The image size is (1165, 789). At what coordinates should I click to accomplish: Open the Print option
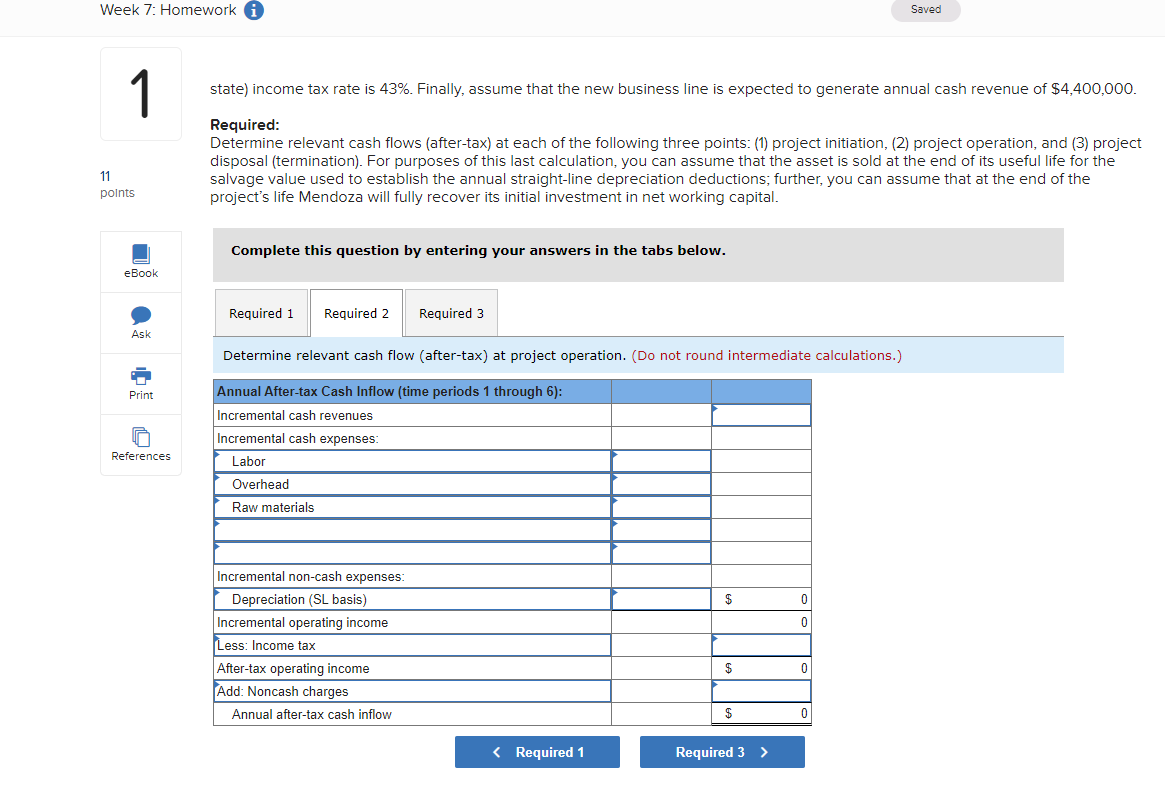(x=140, y=383)
